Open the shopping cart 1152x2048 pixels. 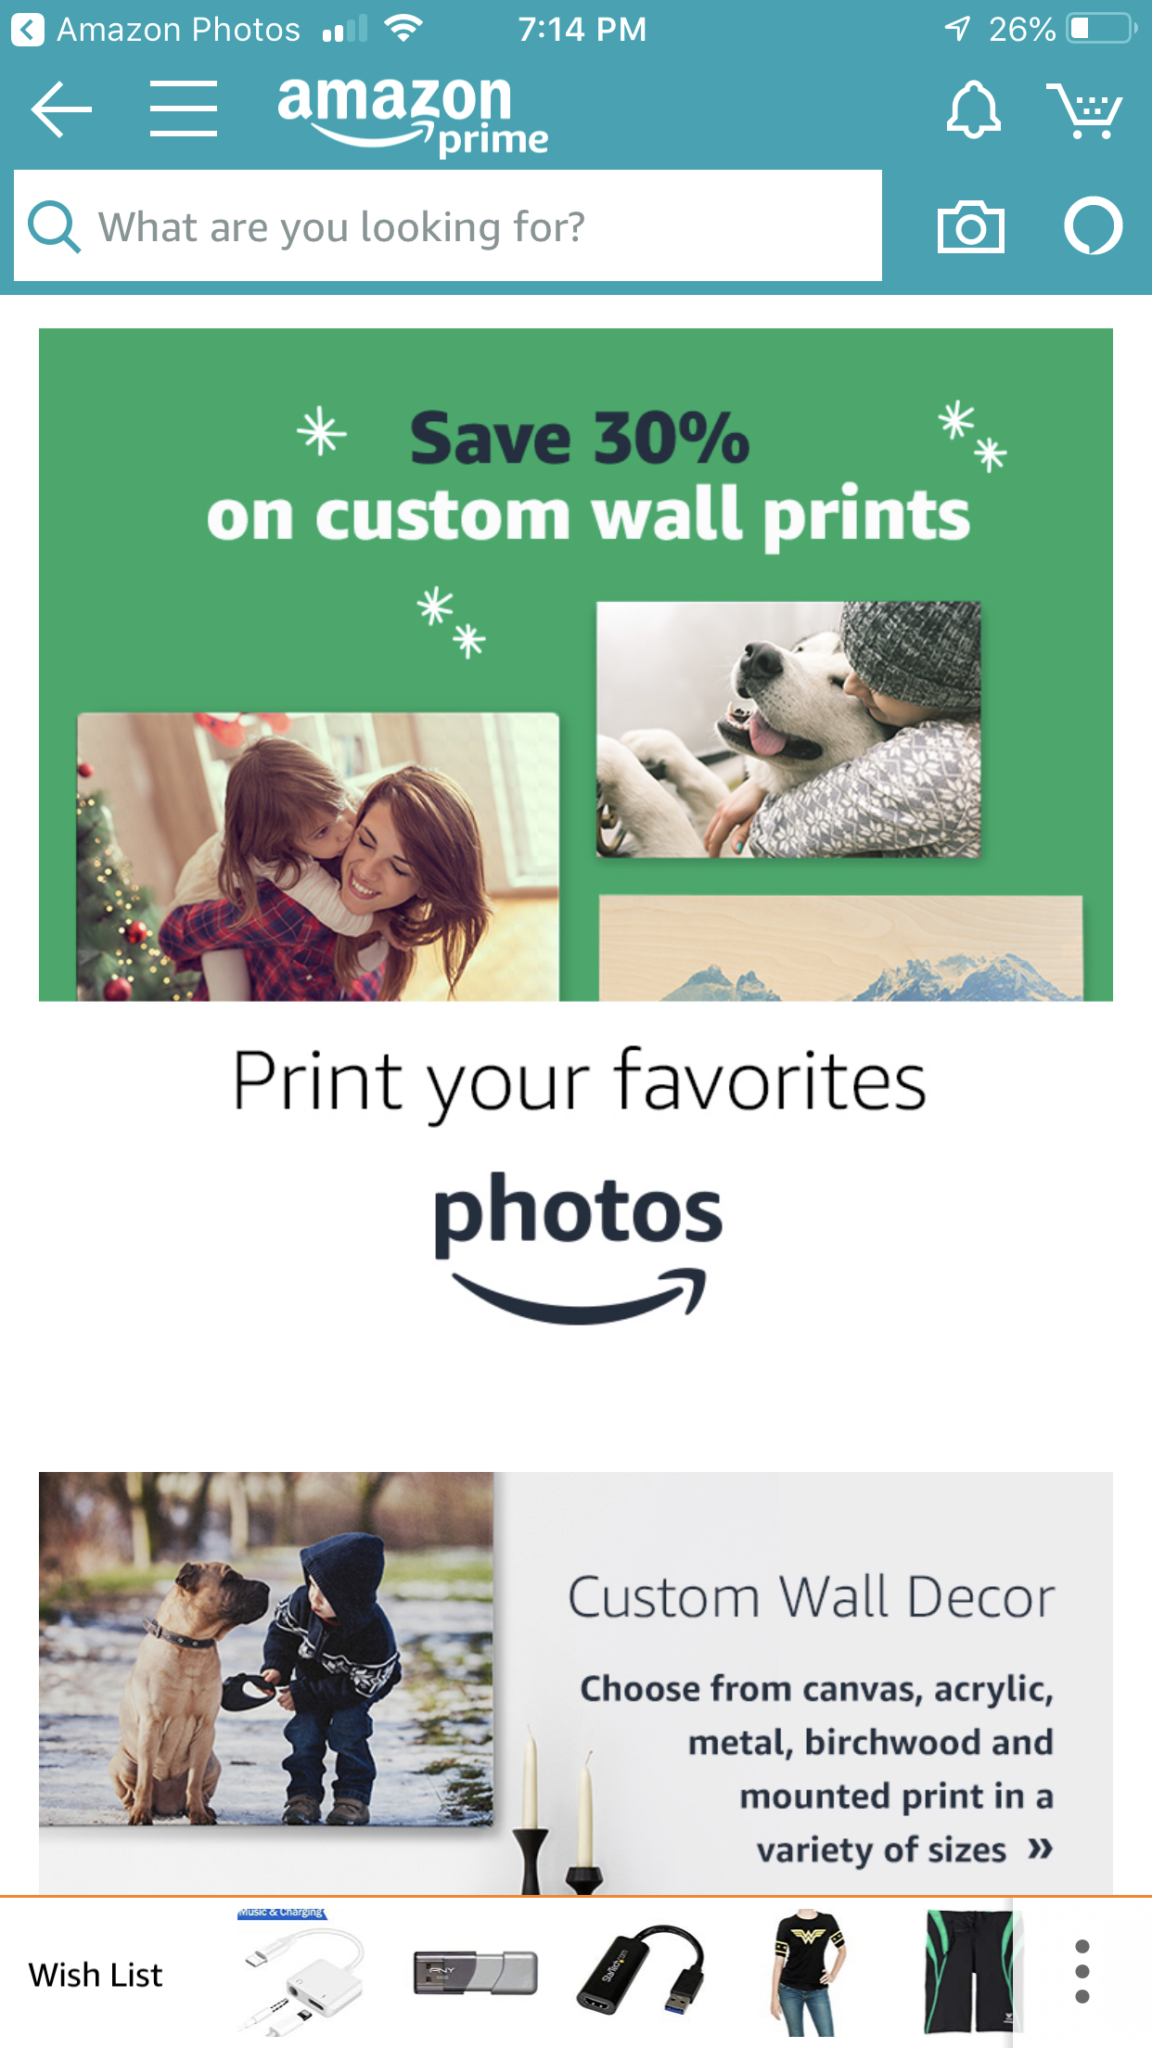click(x=1085, y=111)
